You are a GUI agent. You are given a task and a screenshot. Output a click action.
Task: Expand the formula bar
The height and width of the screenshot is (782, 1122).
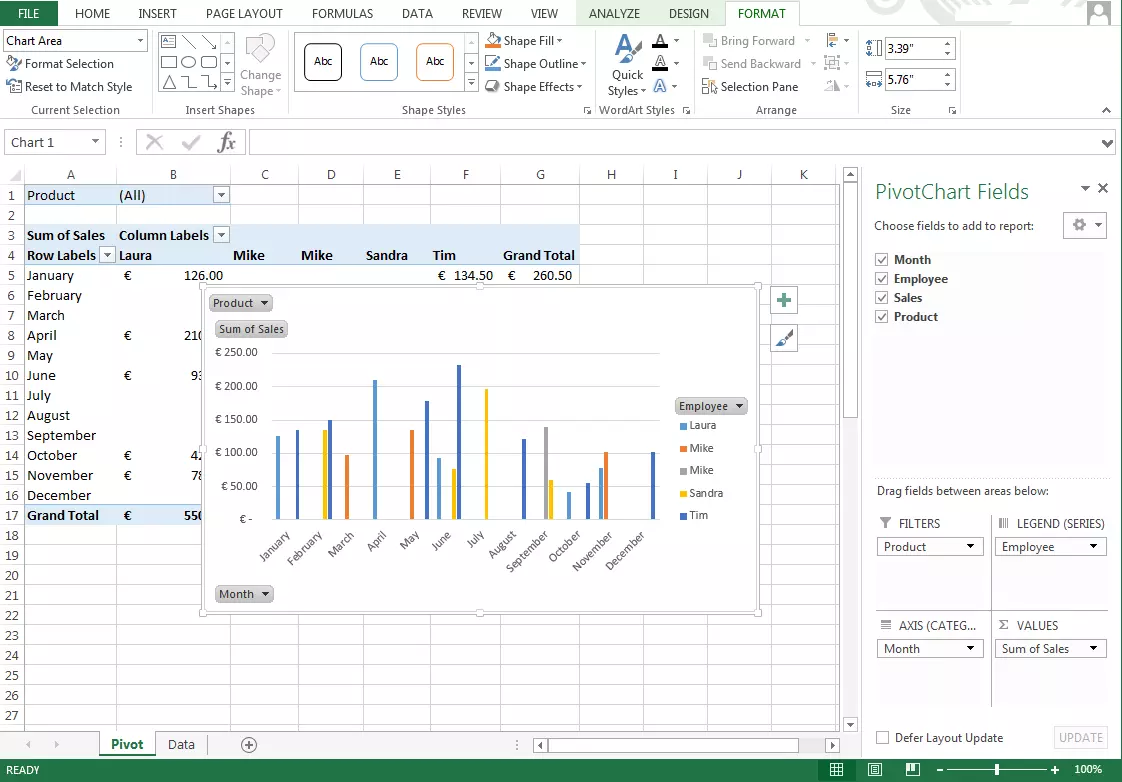(1108, 143)
